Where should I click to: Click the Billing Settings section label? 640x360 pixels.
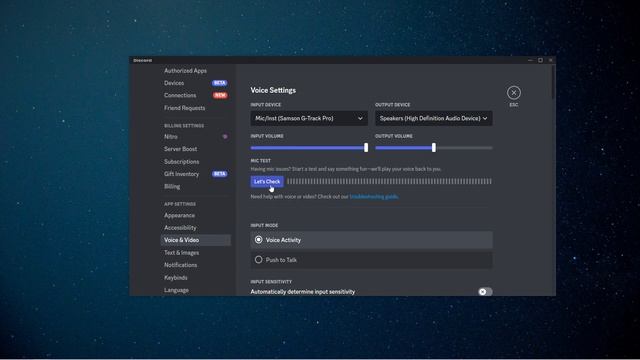tap(184, 126)
